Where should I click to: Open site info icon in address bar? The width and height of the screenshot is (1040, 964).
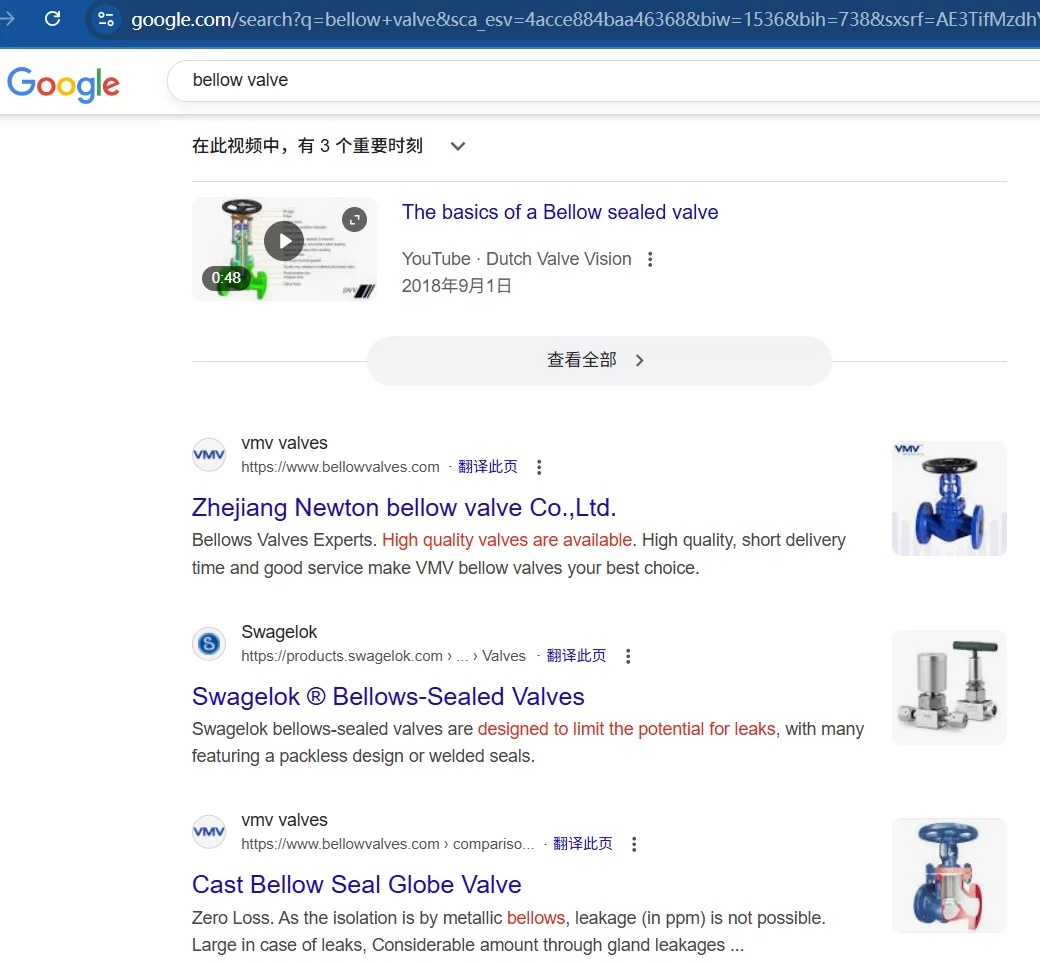(x=106, y=19)
